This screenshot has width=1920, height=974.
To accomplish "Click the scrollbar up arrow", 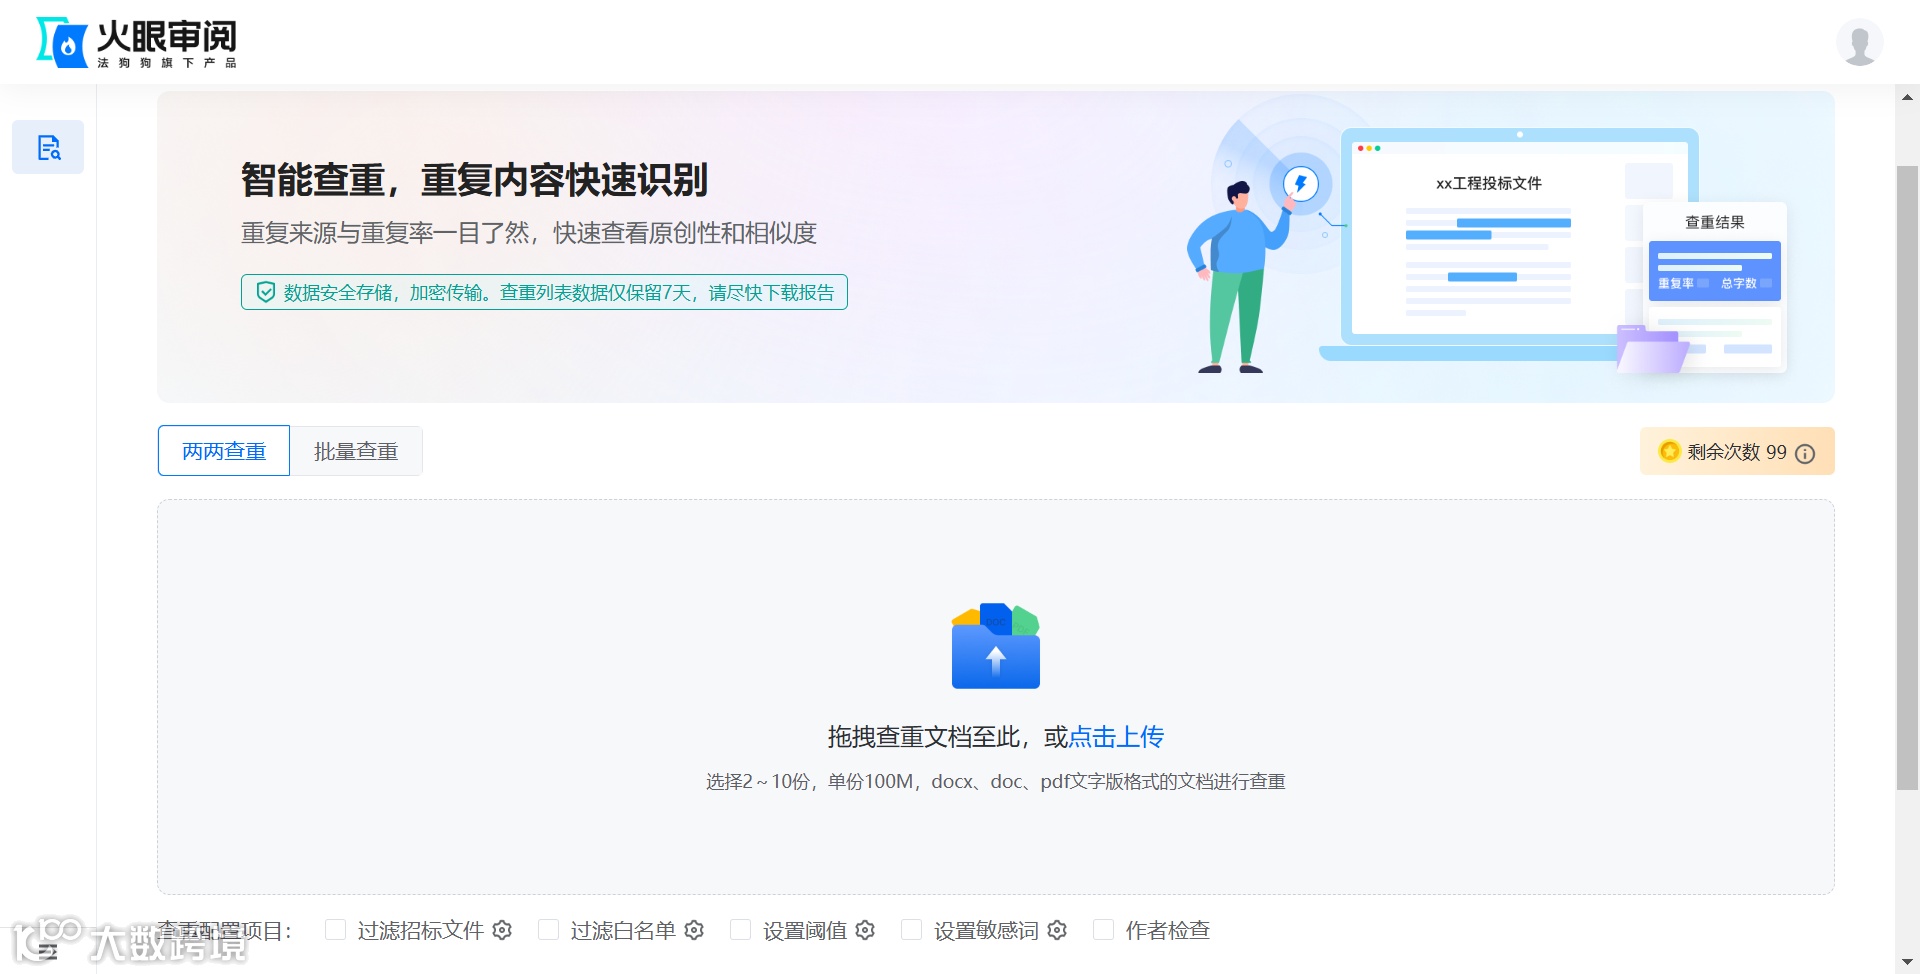I will tap(1907, 97).
